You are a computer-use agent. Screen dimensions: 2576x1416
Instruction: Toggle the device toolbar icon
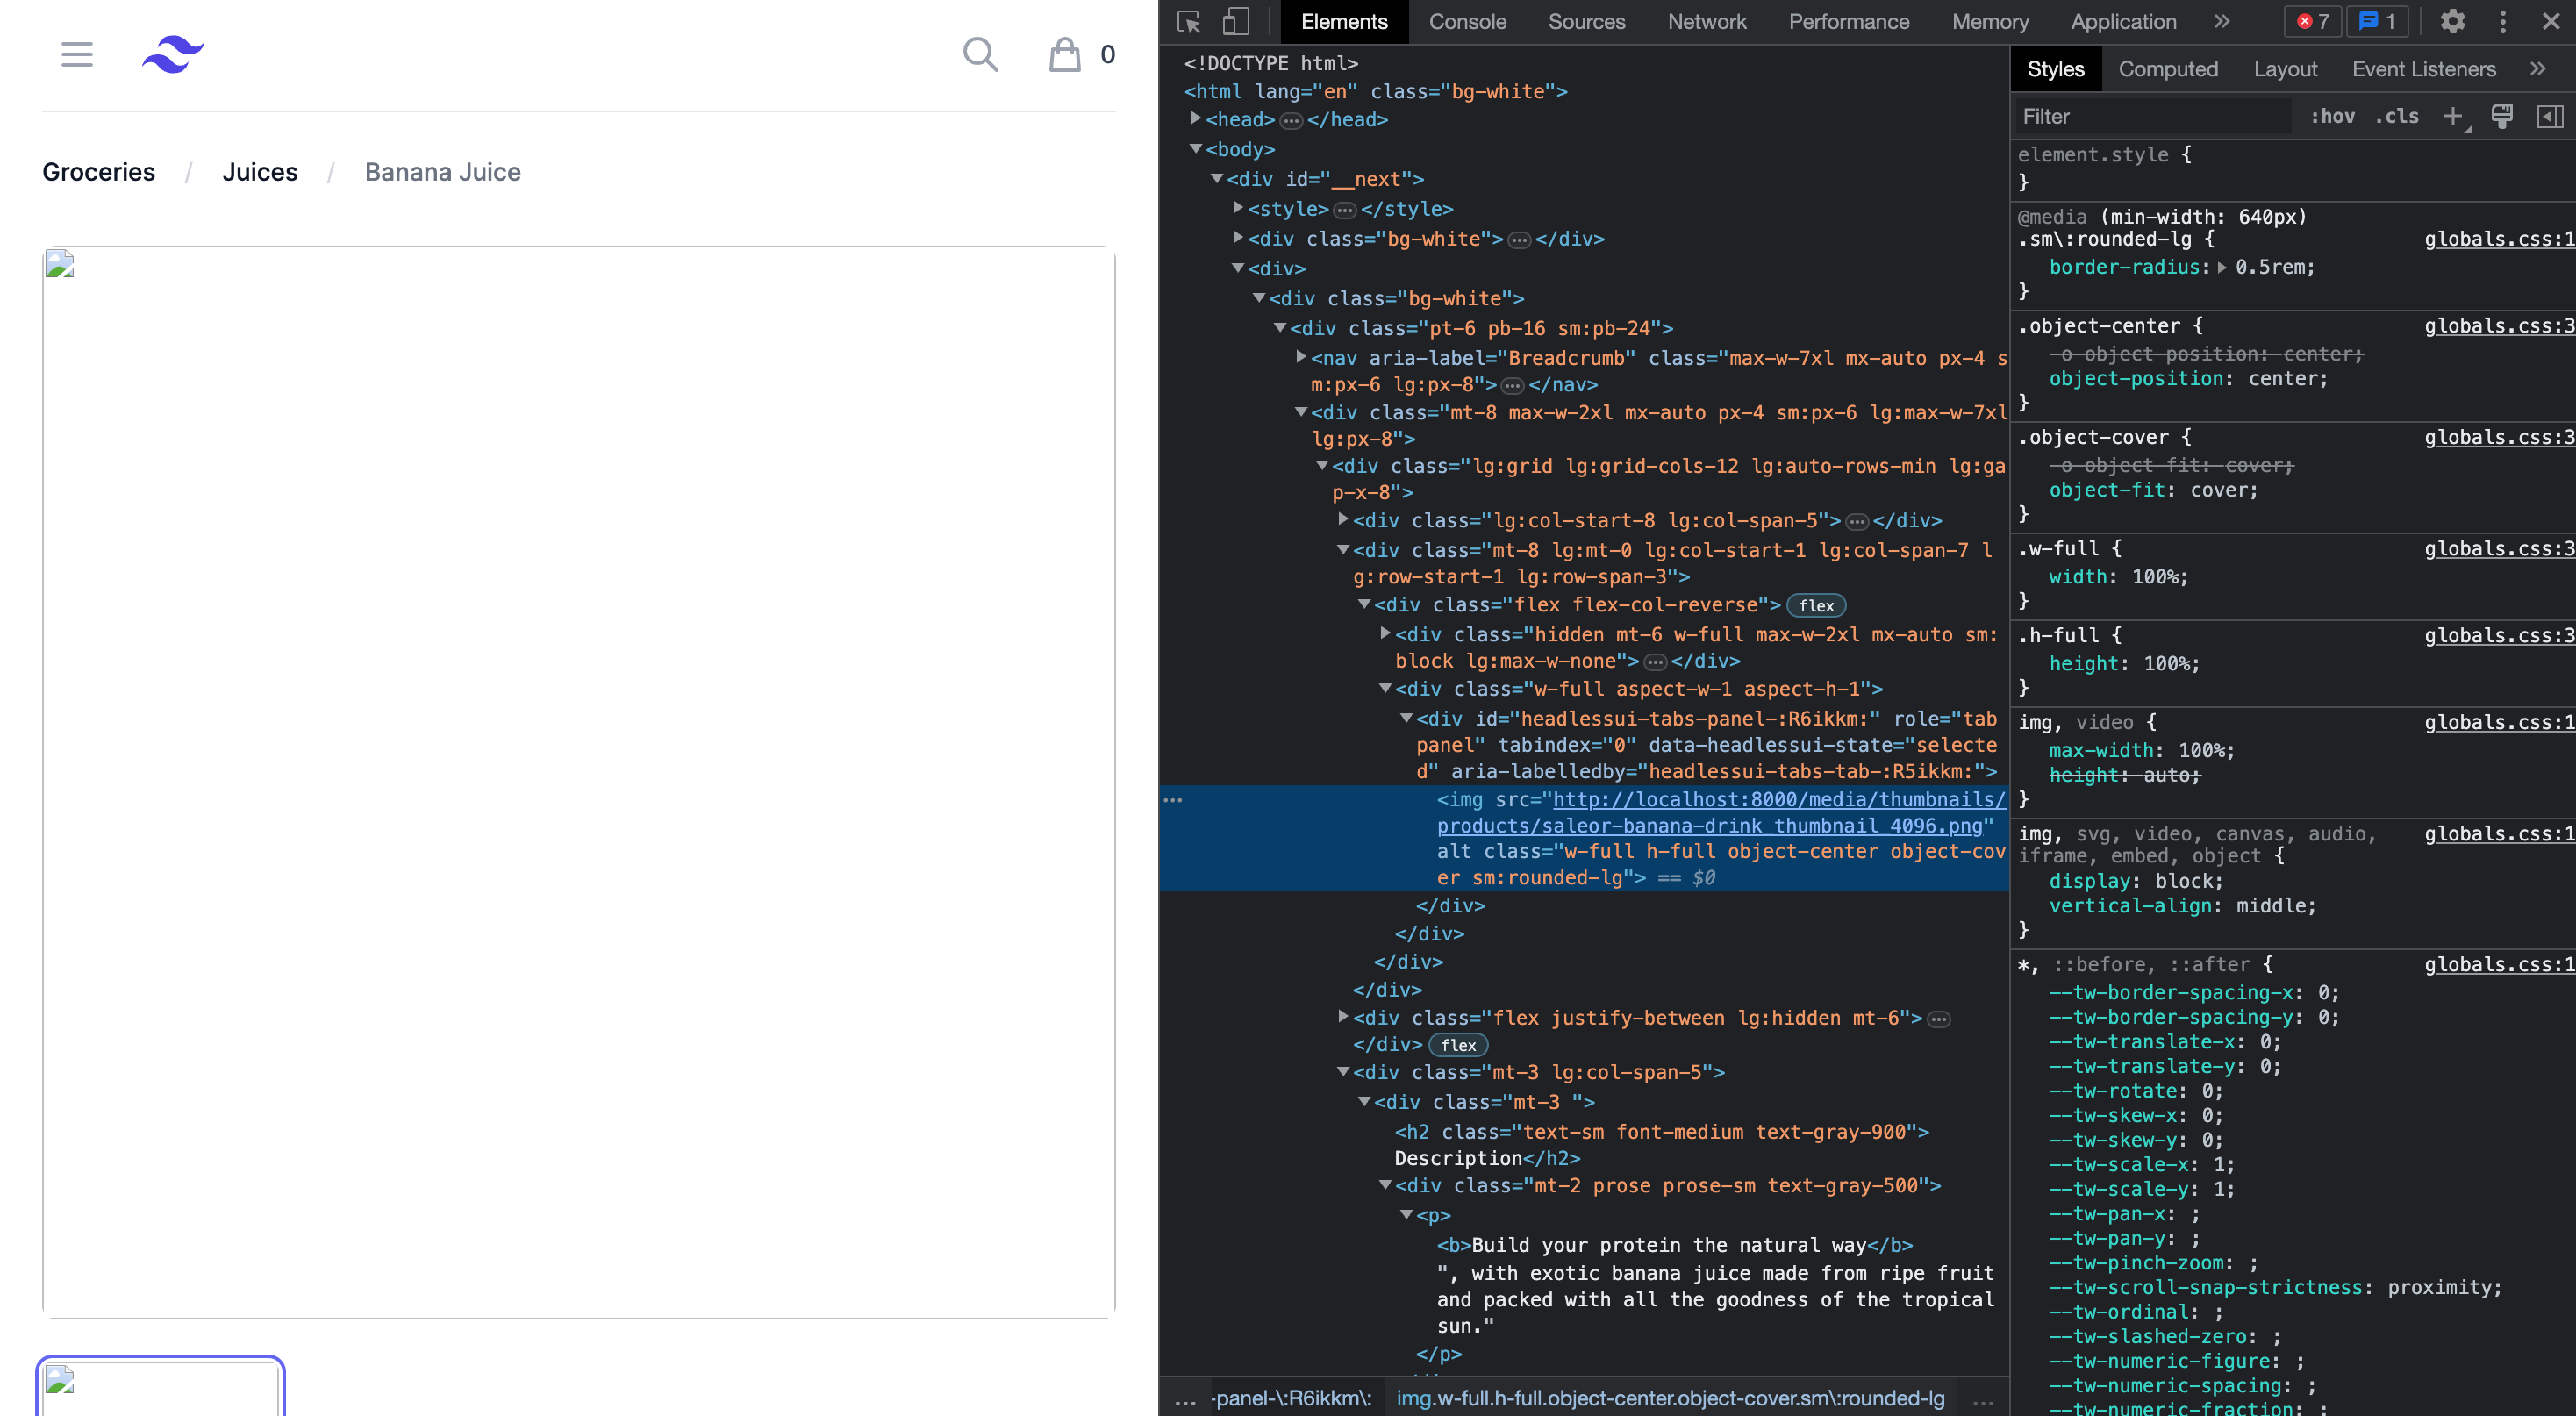click(x=1236, y=21)
